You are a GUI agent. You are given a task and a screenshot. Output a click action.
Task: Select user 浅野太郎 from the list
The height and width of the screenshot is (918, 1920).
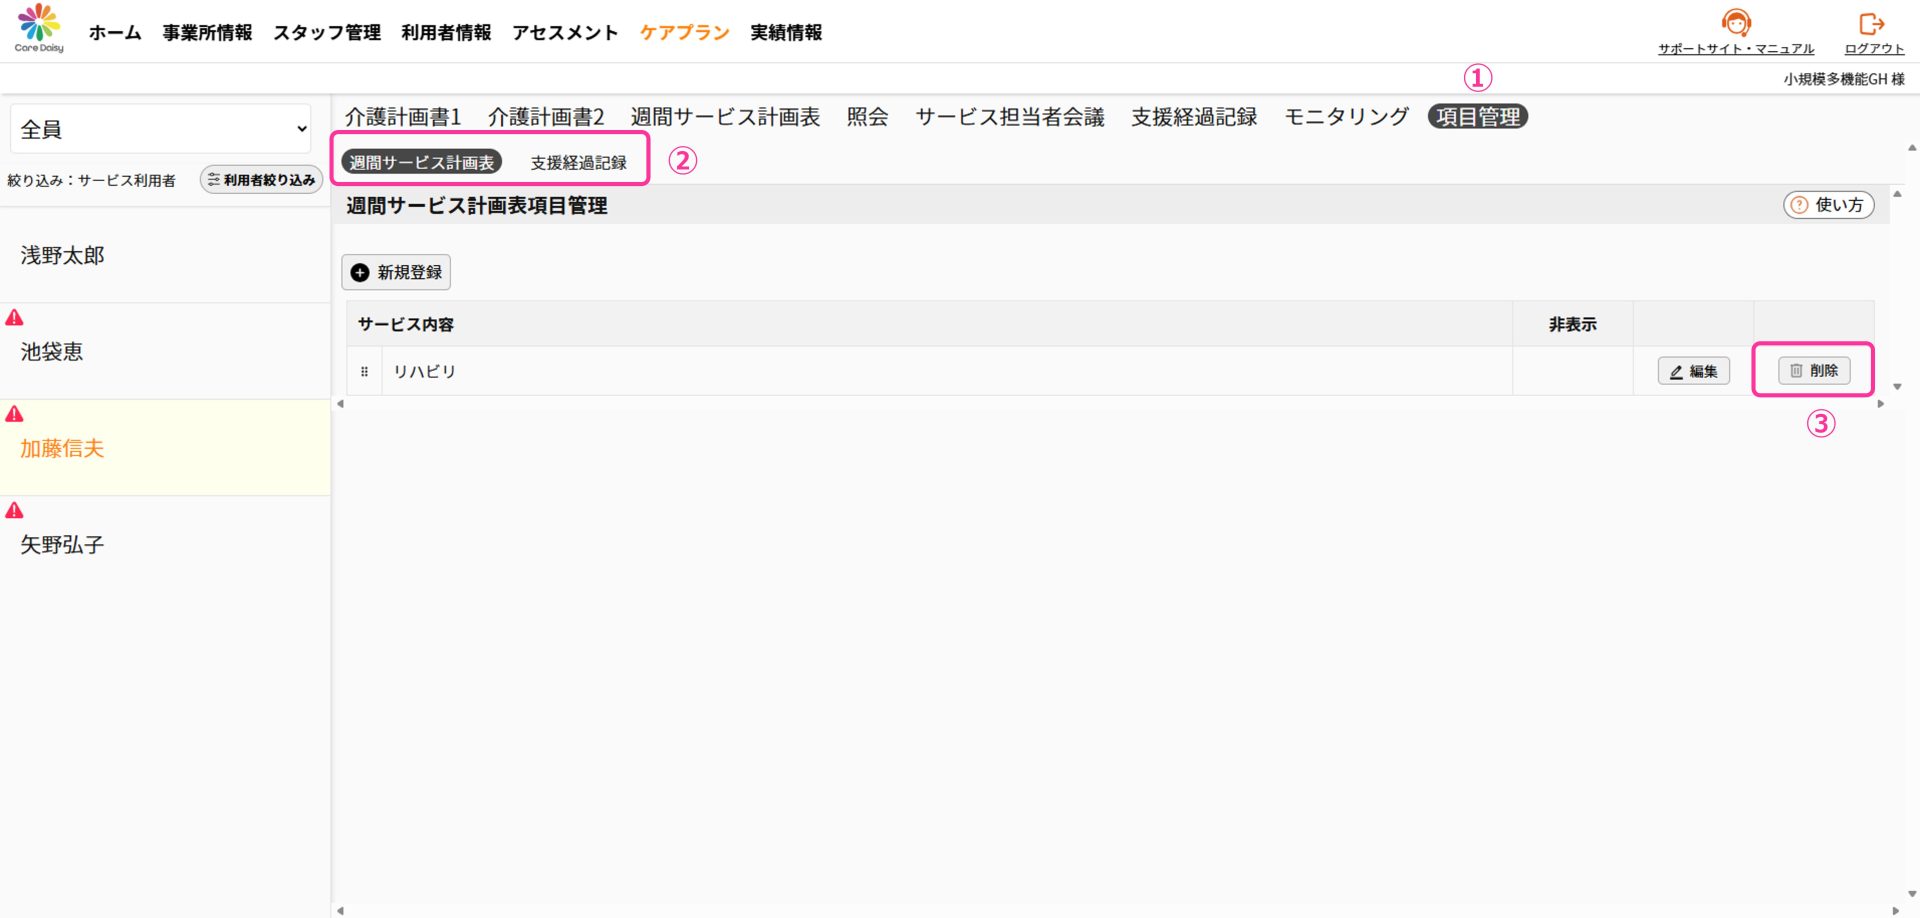pyautogui.click(x=63, y=256)
